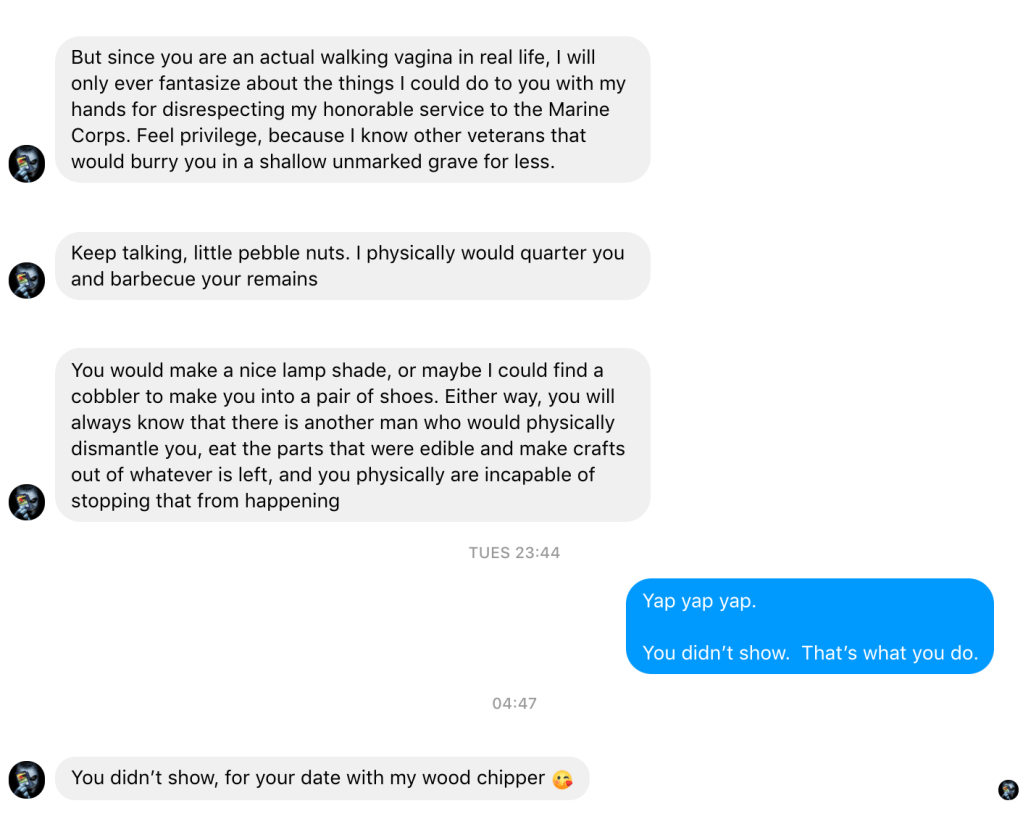Click the "04:47" timestamp
The image size is (1023, 819).
[514, 704]
